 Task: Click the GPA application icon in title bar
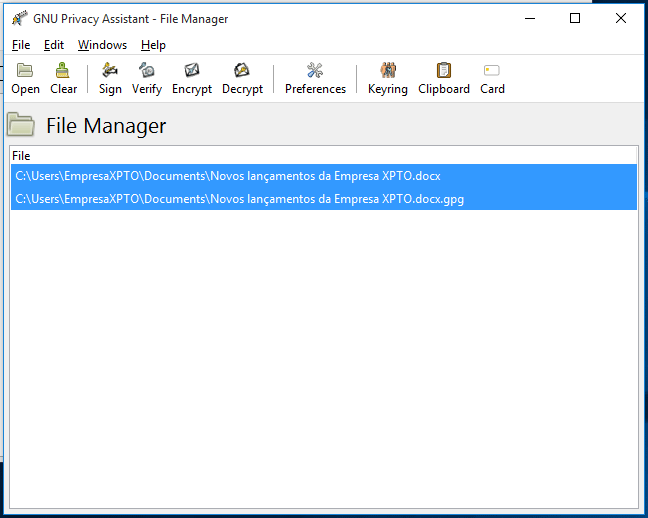pyautogui.click(x=19, y=19)
